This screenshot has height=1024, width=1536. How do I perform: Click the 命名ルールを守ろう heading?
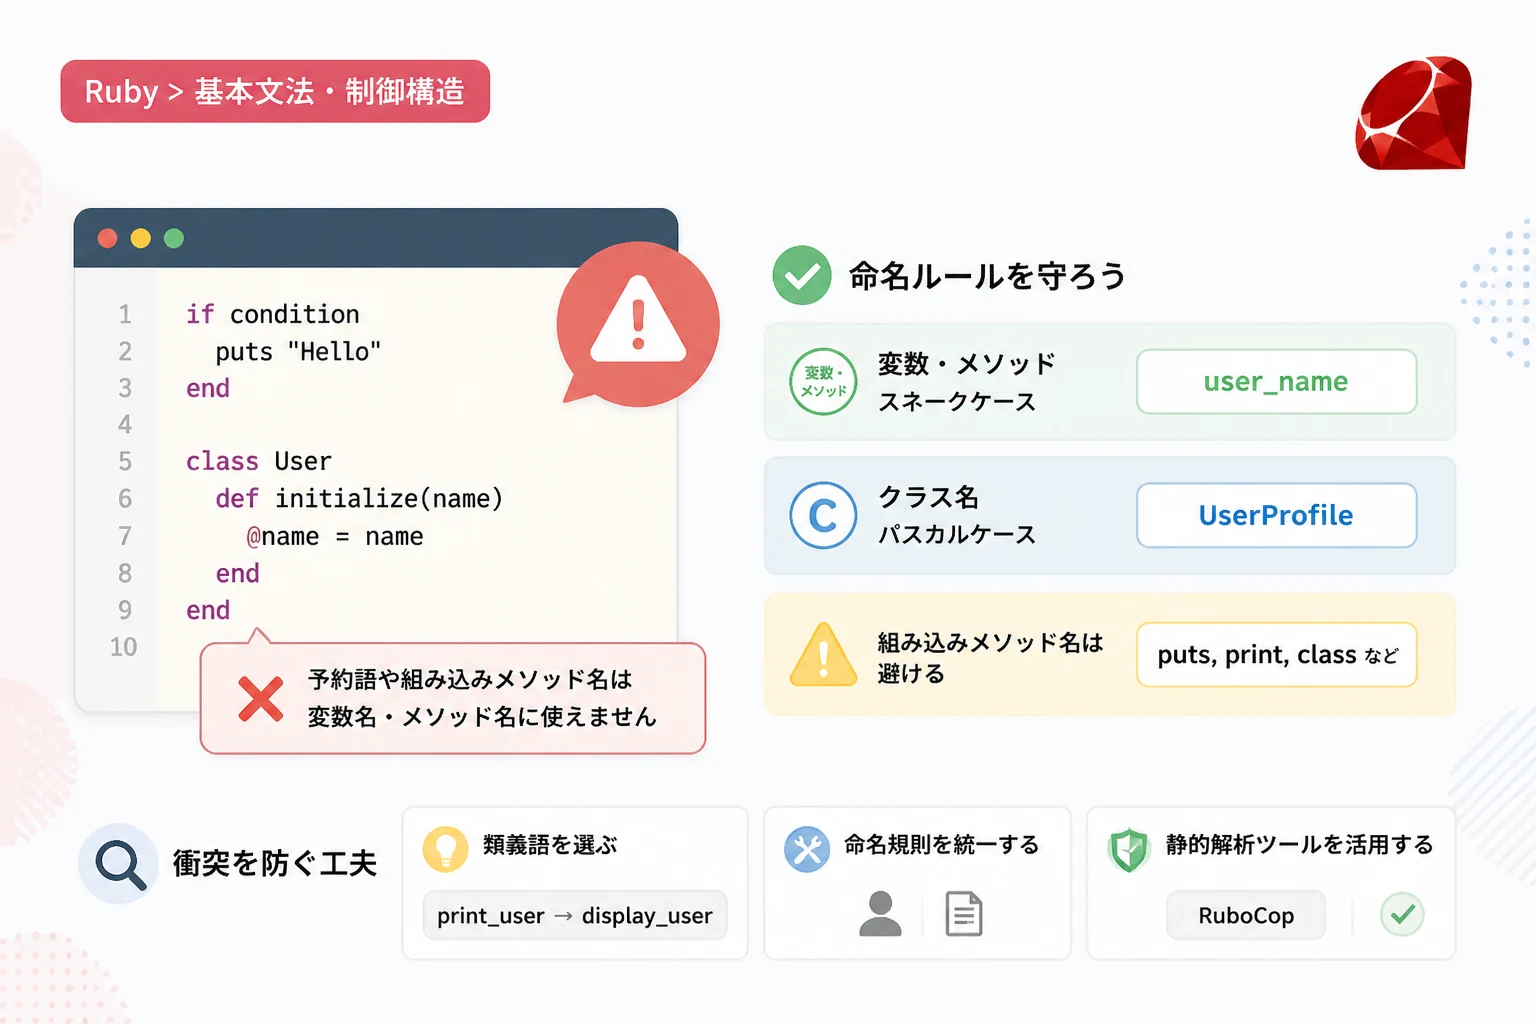tap(987, 276)
